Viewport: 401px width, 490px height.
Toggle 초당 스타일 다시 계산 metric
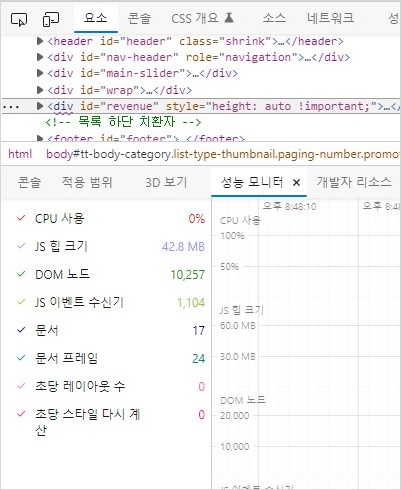[x=21, y=414]
